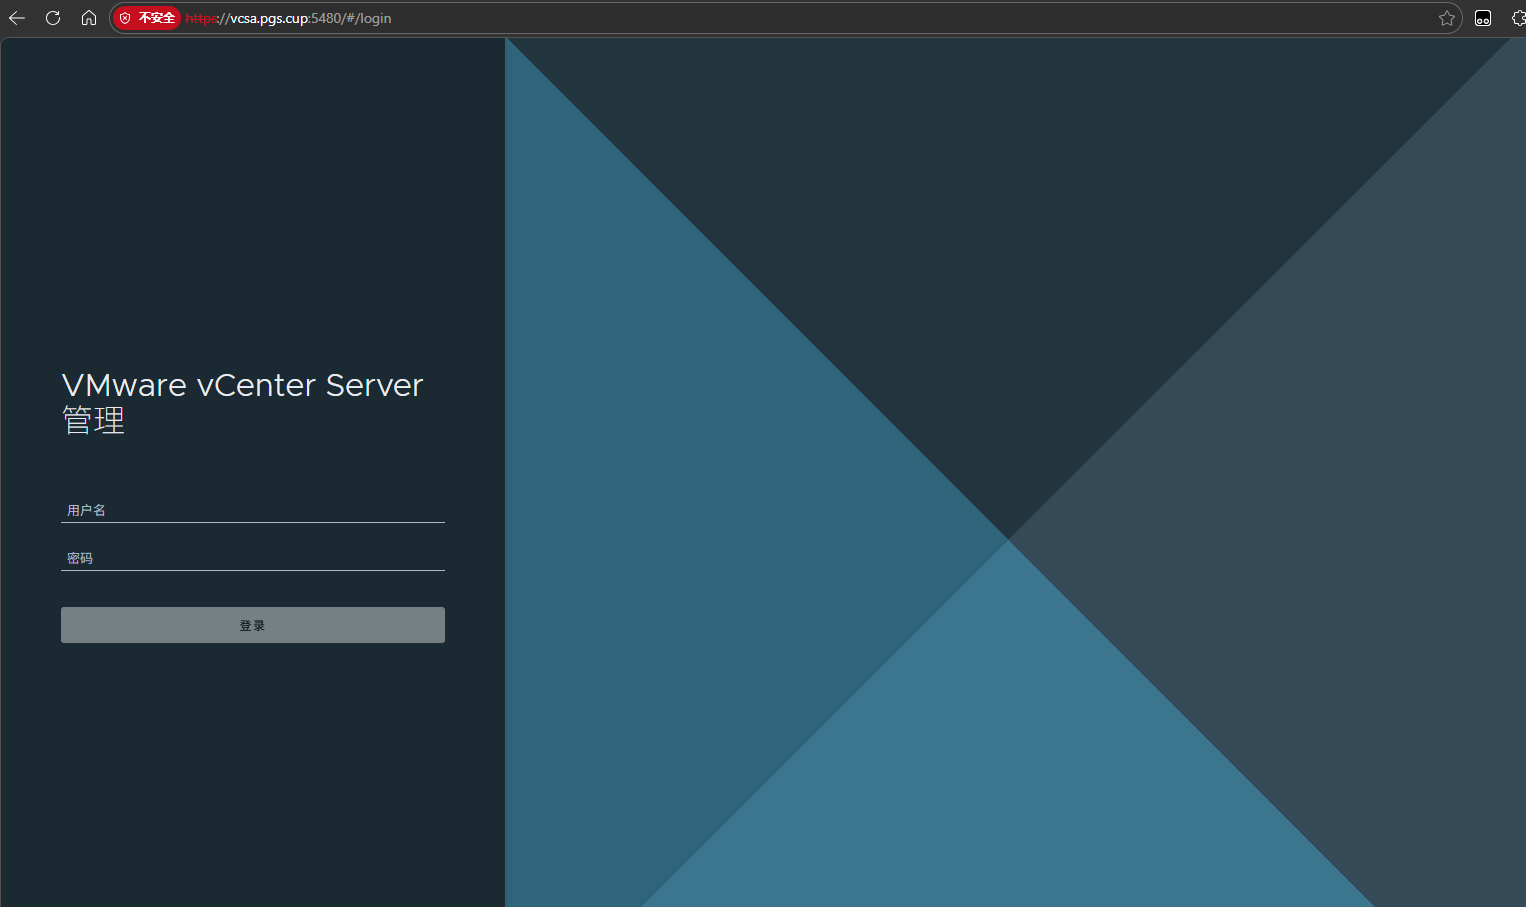
Task: Click the 登录 login button
Action: (253, 625)
